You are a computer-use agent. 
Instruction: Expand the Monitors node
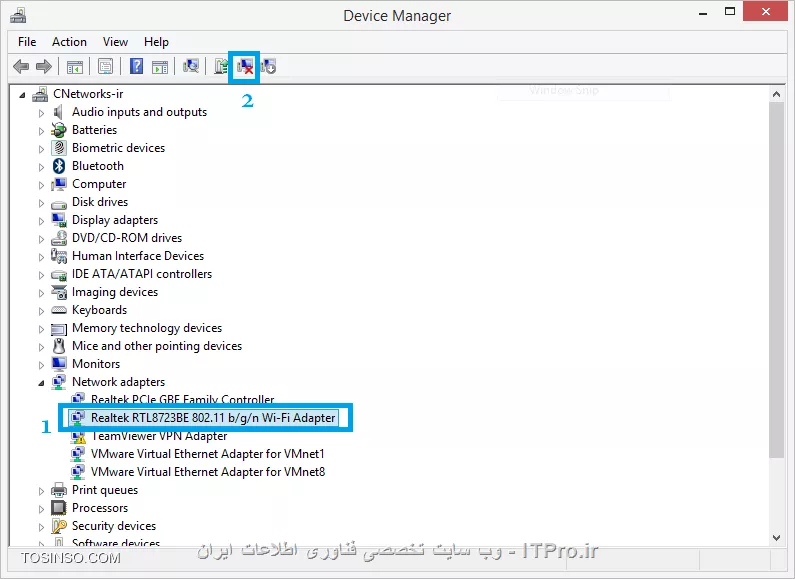click(x=41, y=365)
